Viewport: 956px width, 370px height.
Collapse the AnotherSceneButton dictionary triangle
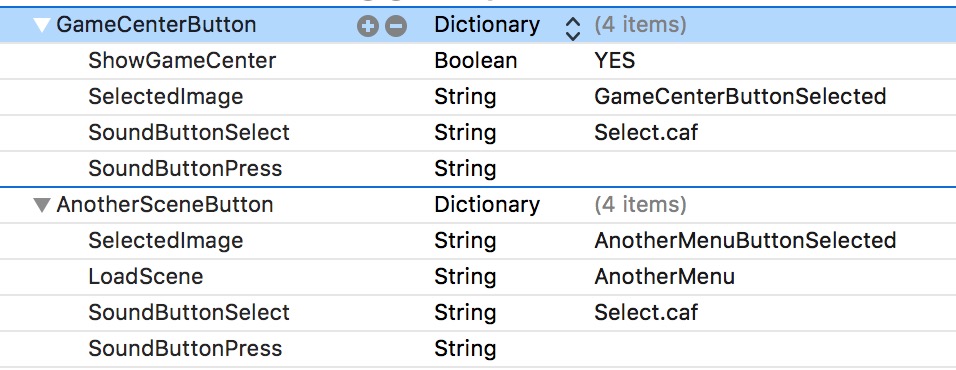click(x=42, y=205)
